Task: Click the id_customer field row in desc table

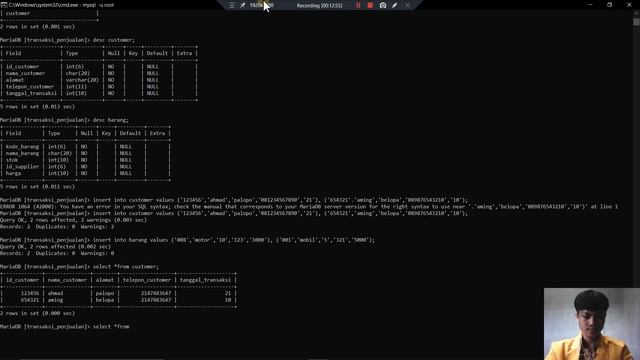Action: [99, 67]
